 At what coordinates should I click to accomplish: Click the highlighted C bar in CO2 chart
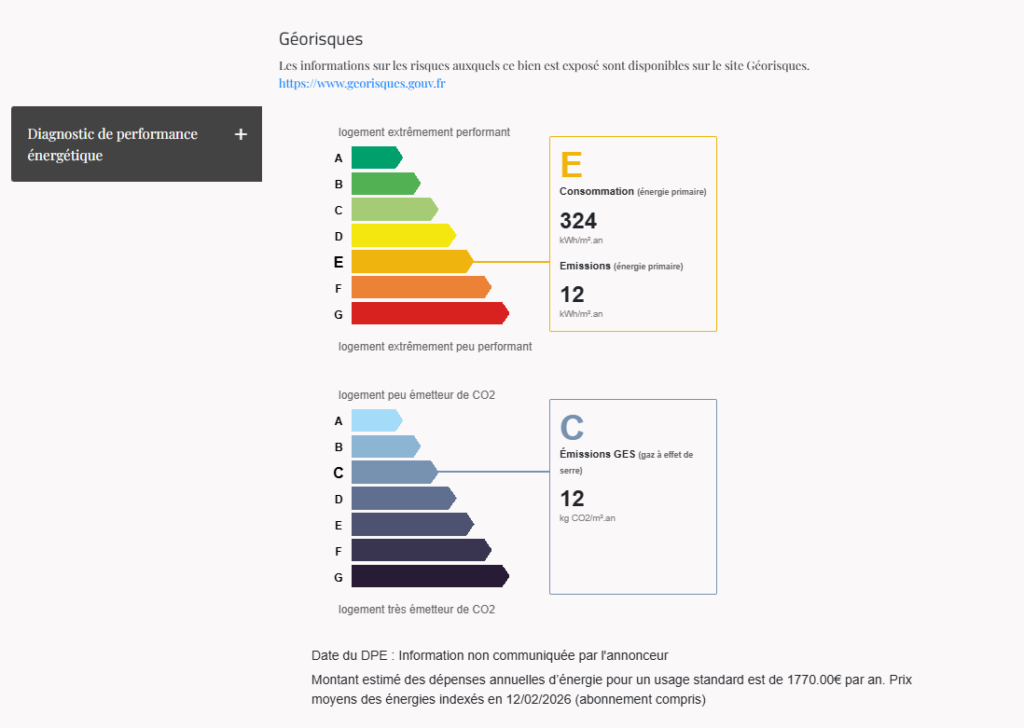394,473
